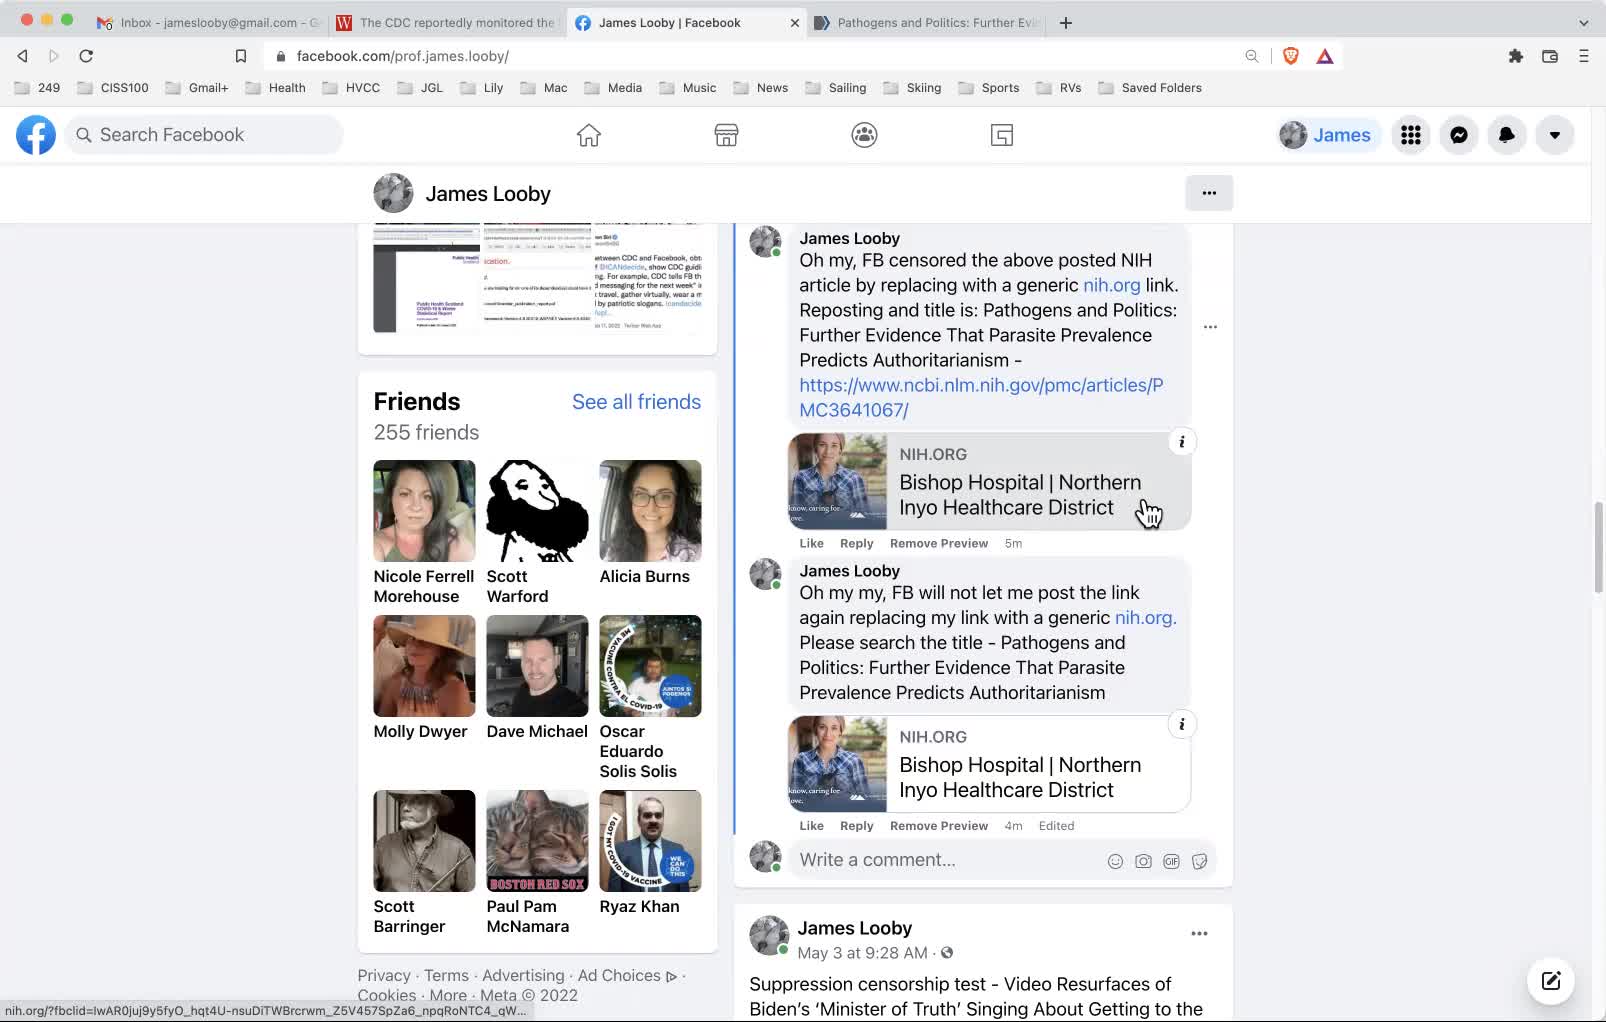The height and width of the screenshot is (1022, 1606).
Task: Open Alicia Burns friend photo
Action: (650, 511)
